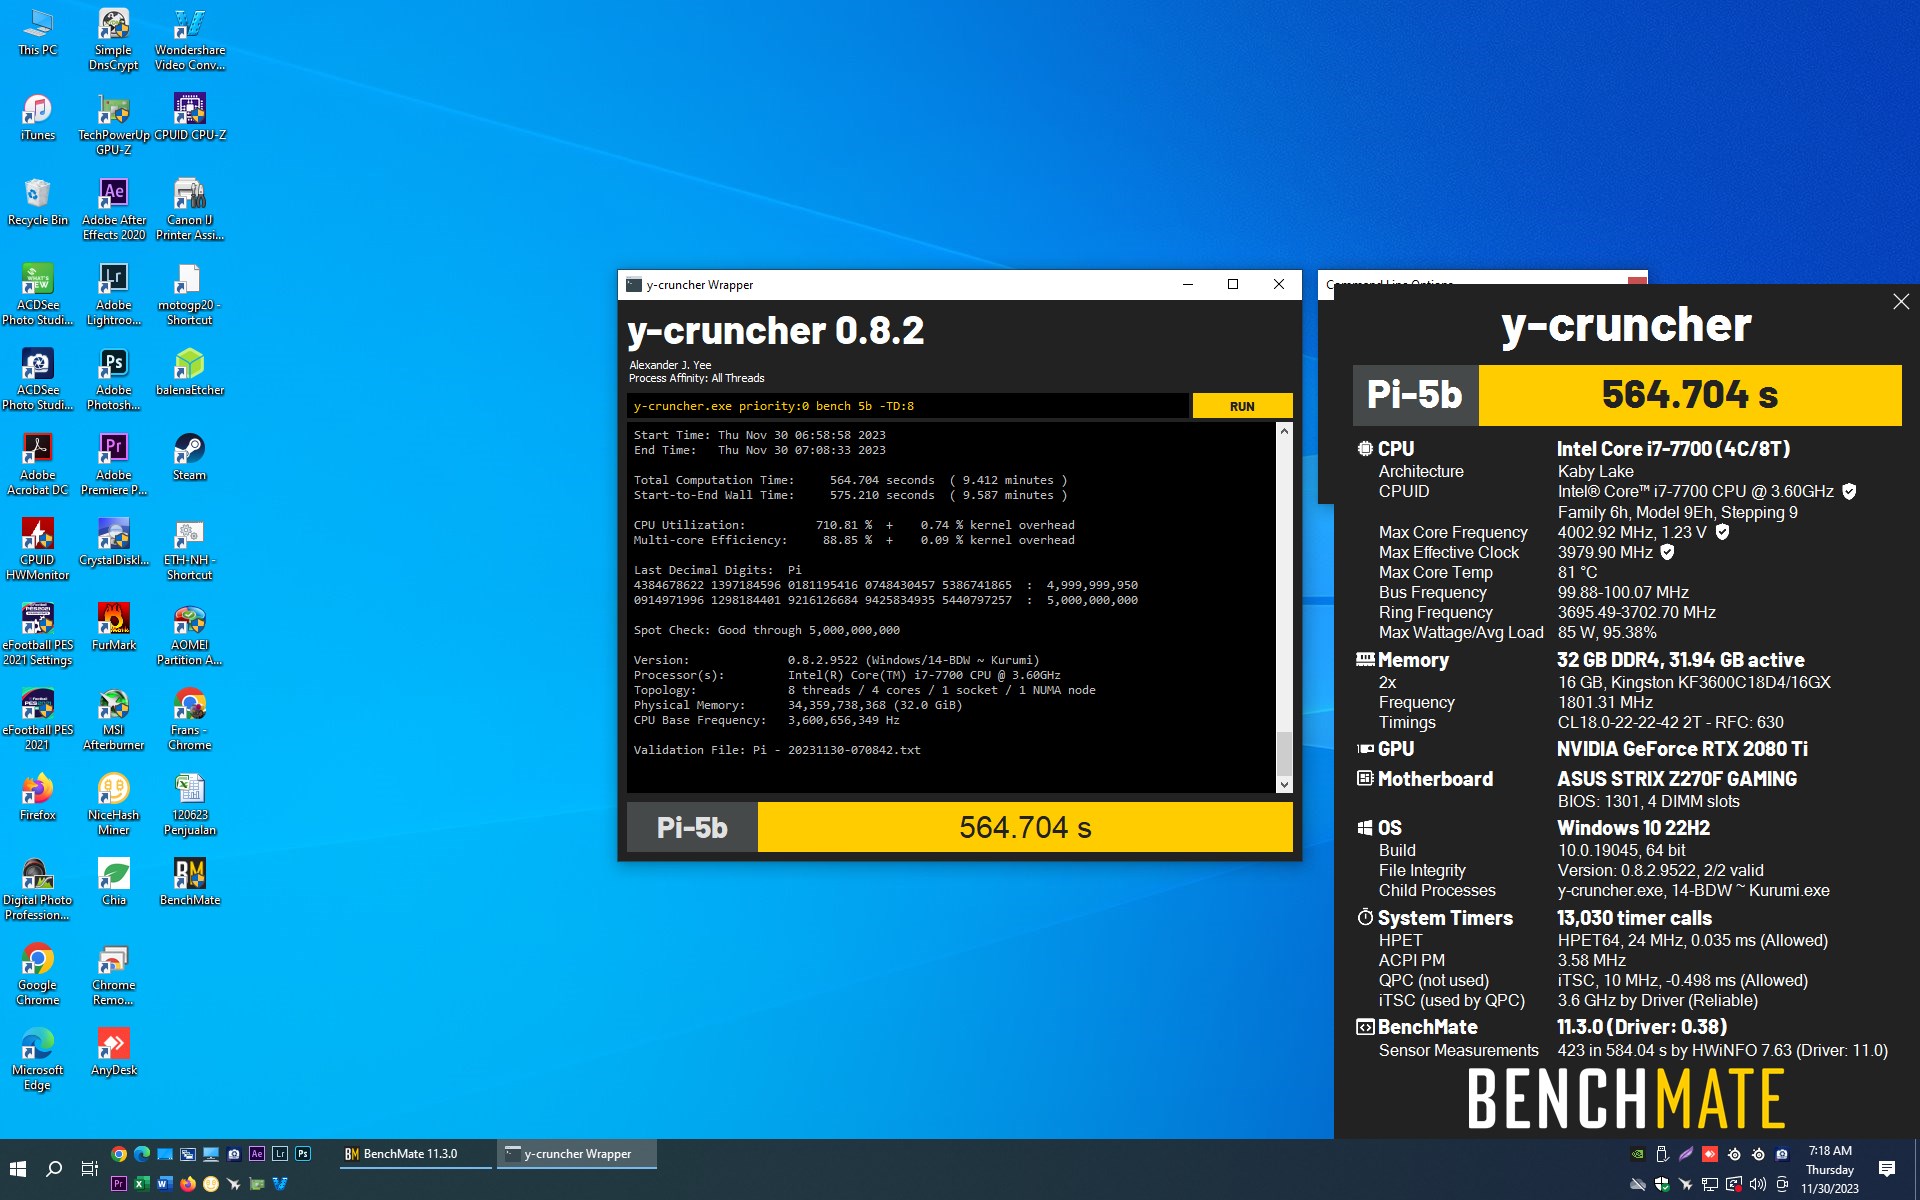
Task: Open taskbar Search magnifier
Action: 54,1169
